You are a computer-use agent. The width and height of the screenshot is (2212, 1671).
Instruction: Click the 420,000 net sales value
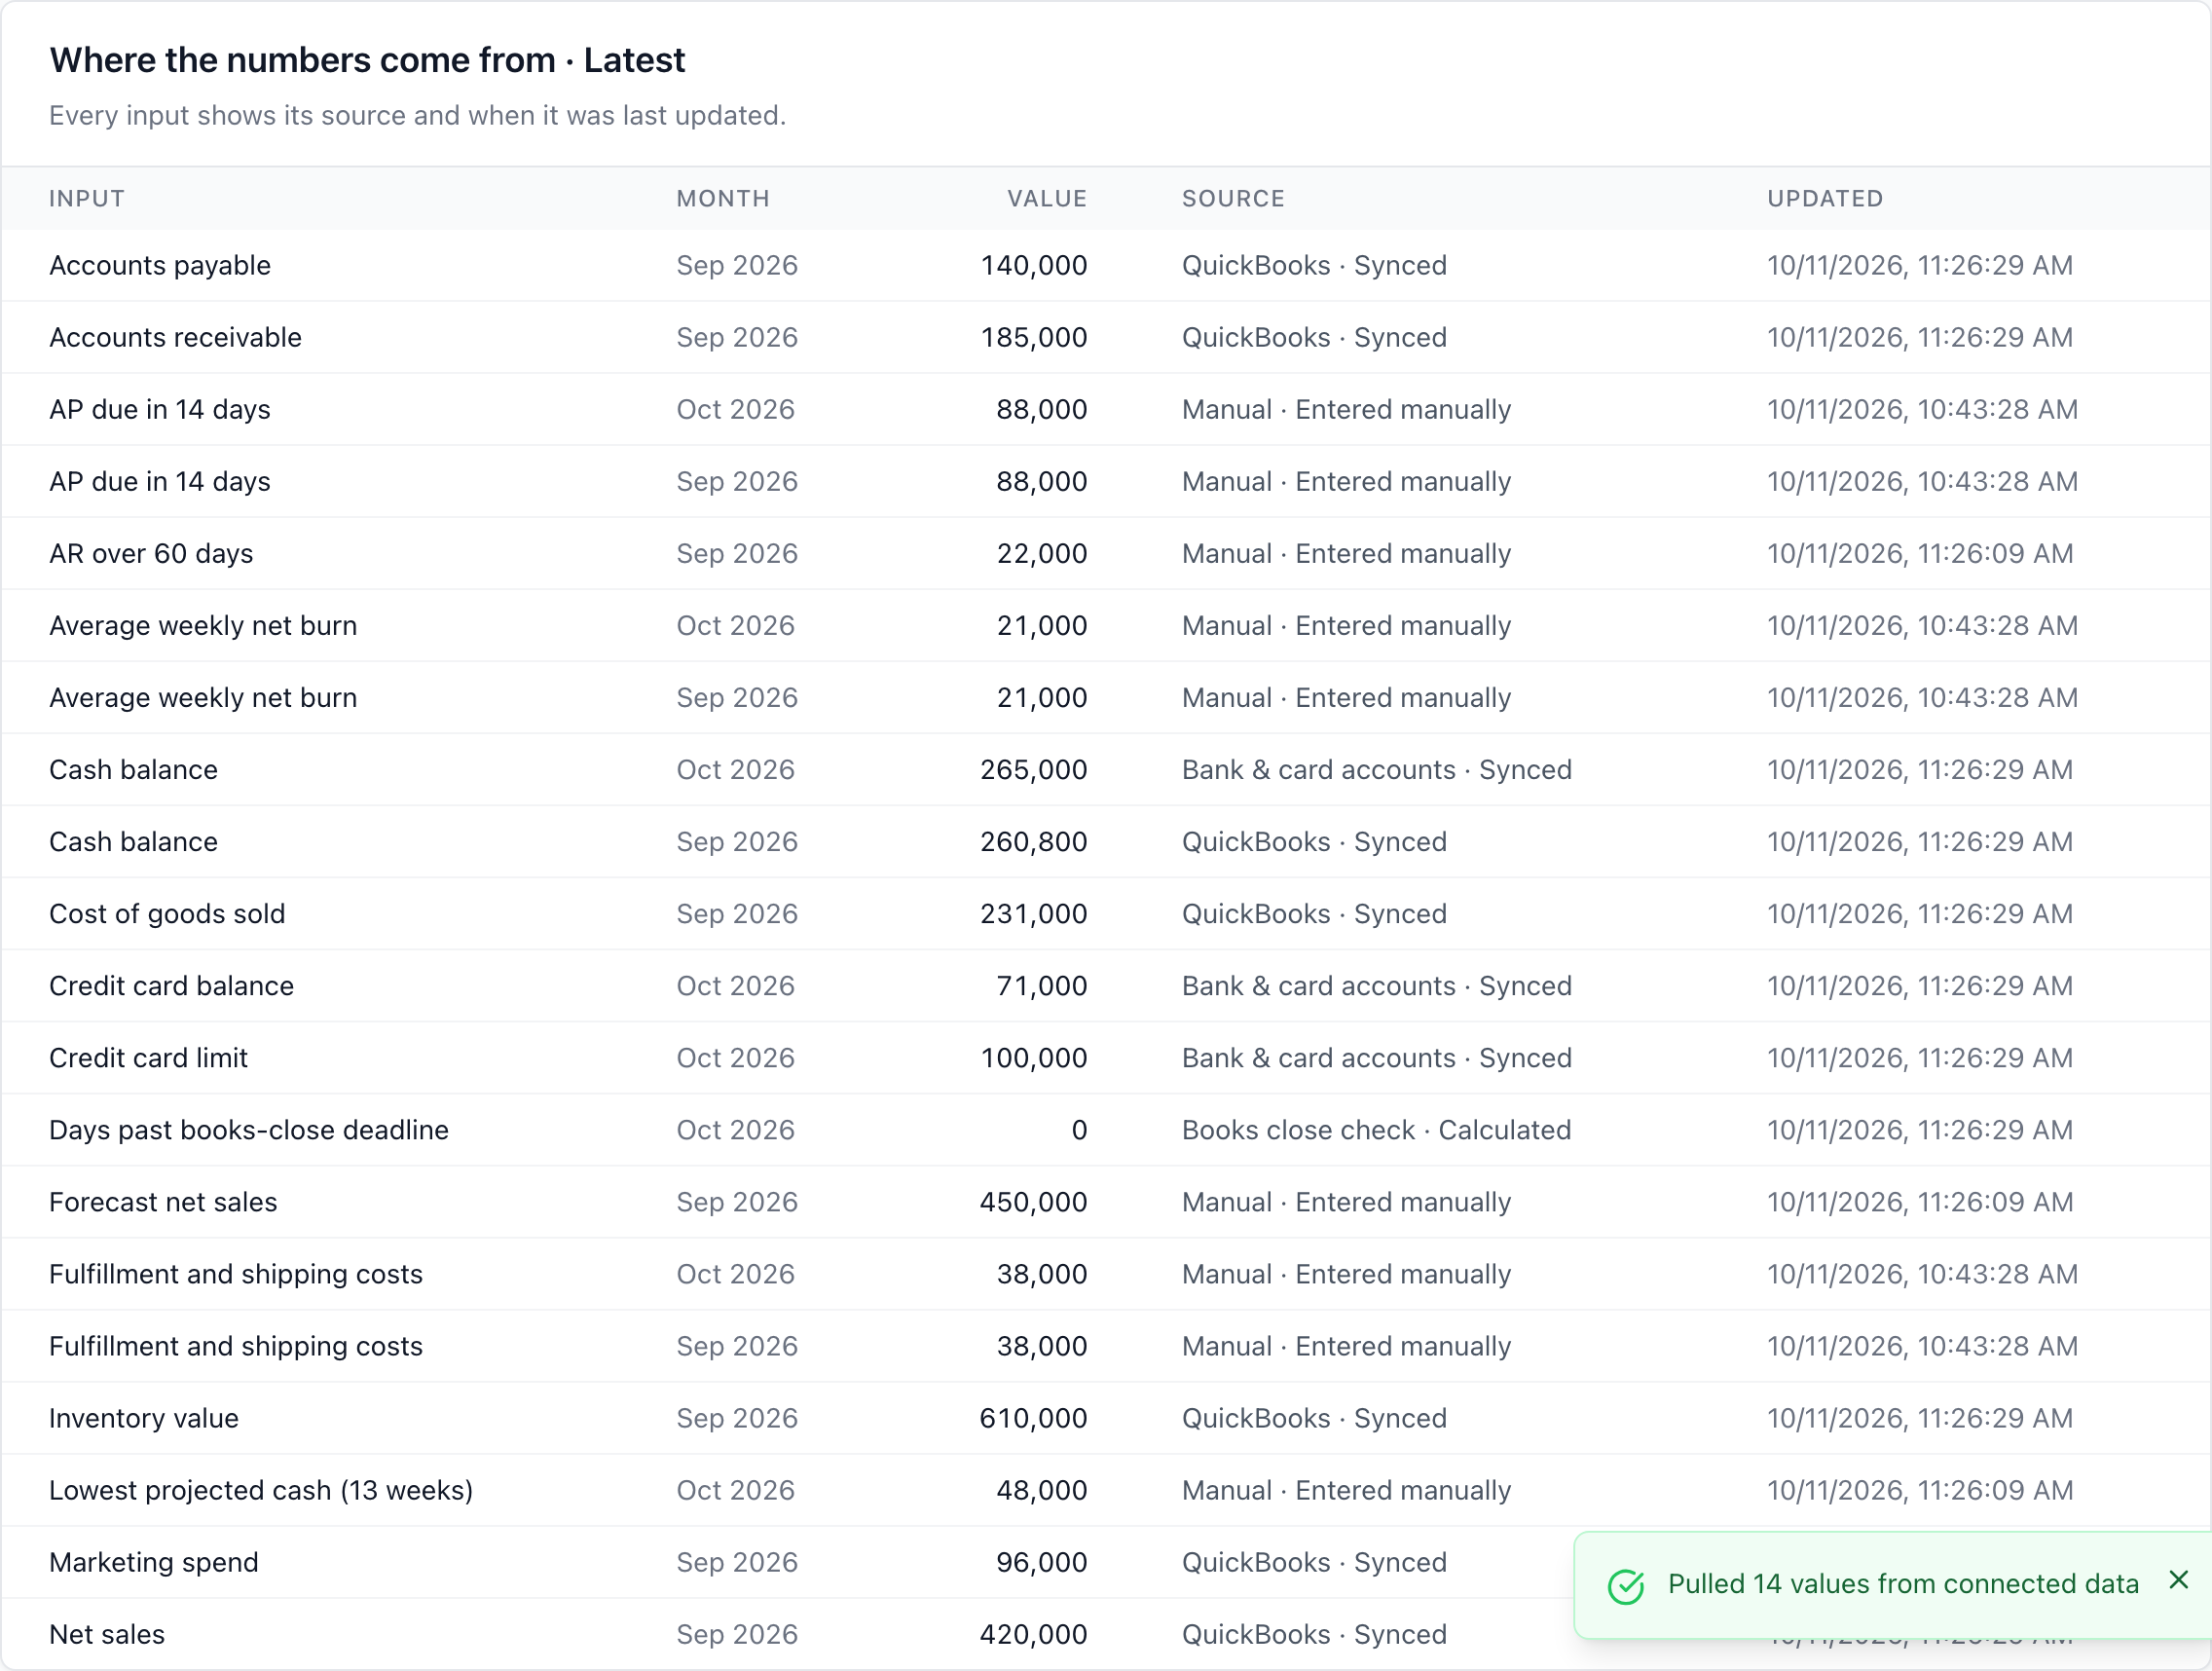click(1034, 1634)
